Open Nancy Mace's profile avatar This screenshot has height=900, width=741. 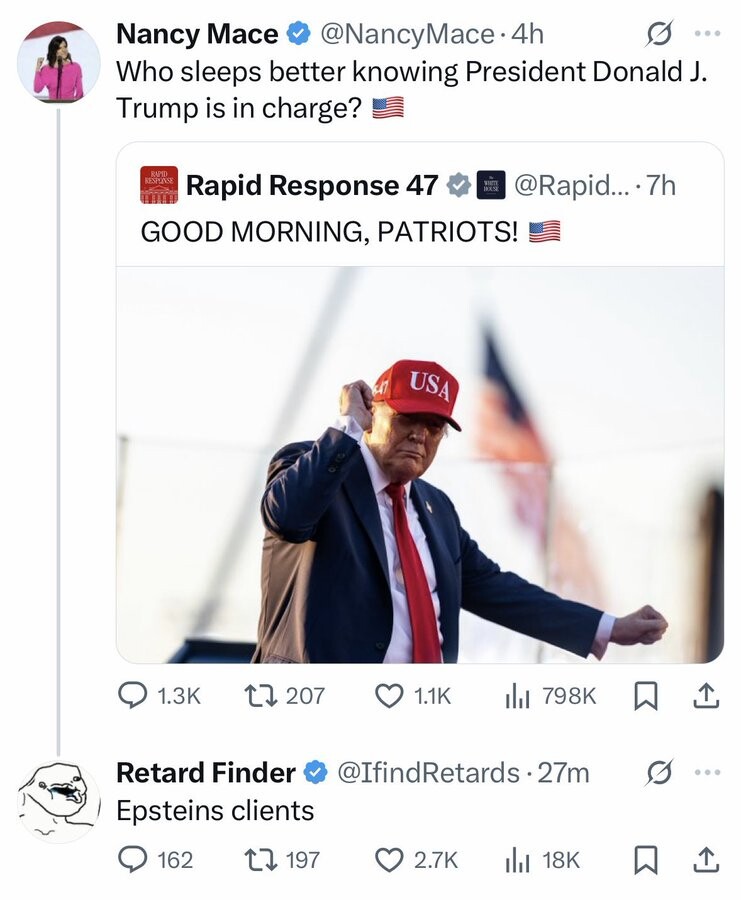(59, 61)
